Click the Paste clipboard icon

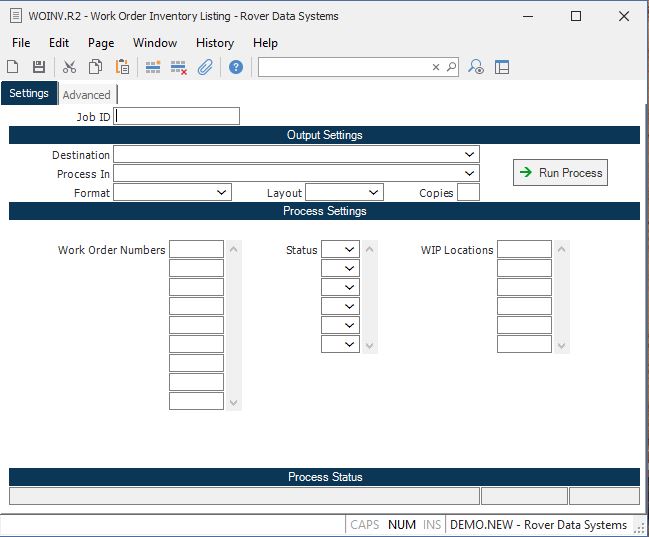[122, 67]
